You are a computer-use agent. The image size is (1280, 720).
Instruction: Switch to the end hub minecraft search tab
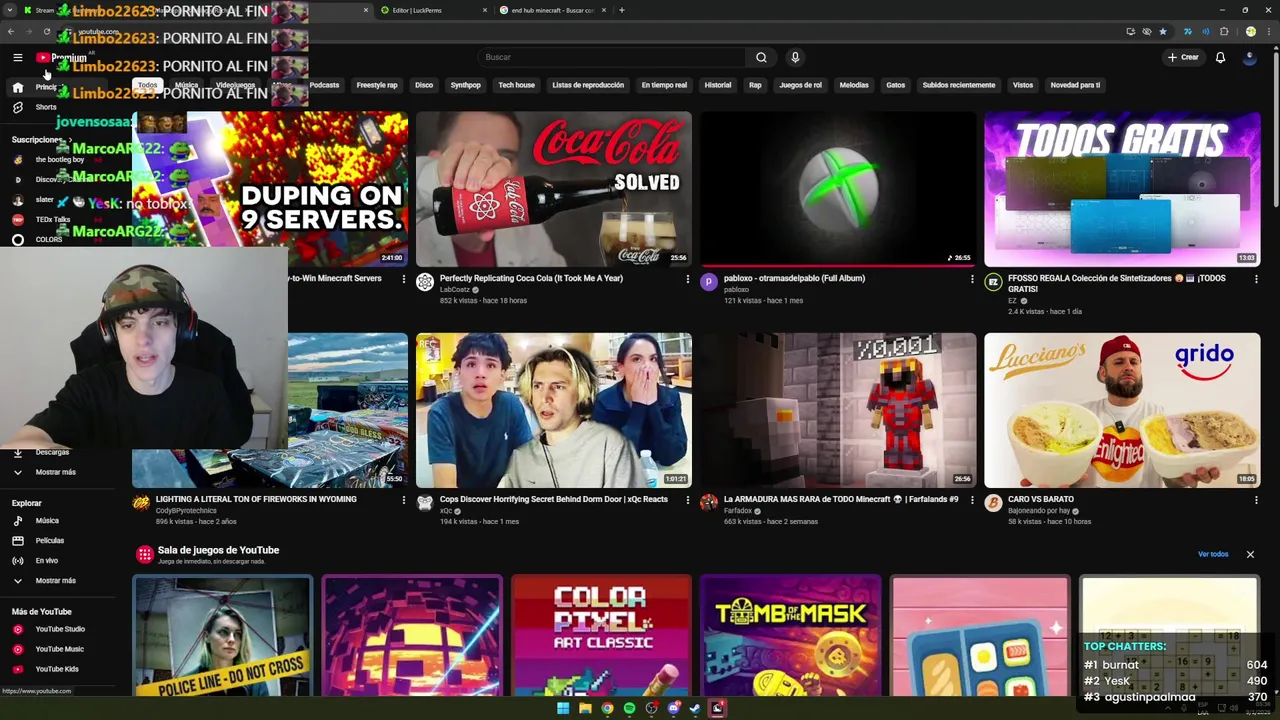(552, 10)
